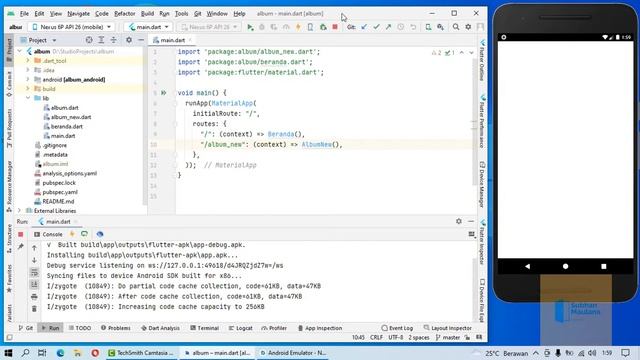Hide the Project panel with minus icon
This screenshot has width=640, height=360.
coord(141,40)
